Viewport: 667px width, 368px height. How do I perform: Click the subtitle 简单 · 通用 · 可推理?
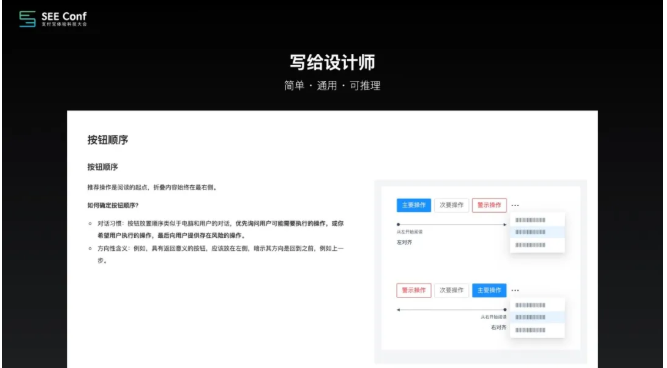pos(332,86)
